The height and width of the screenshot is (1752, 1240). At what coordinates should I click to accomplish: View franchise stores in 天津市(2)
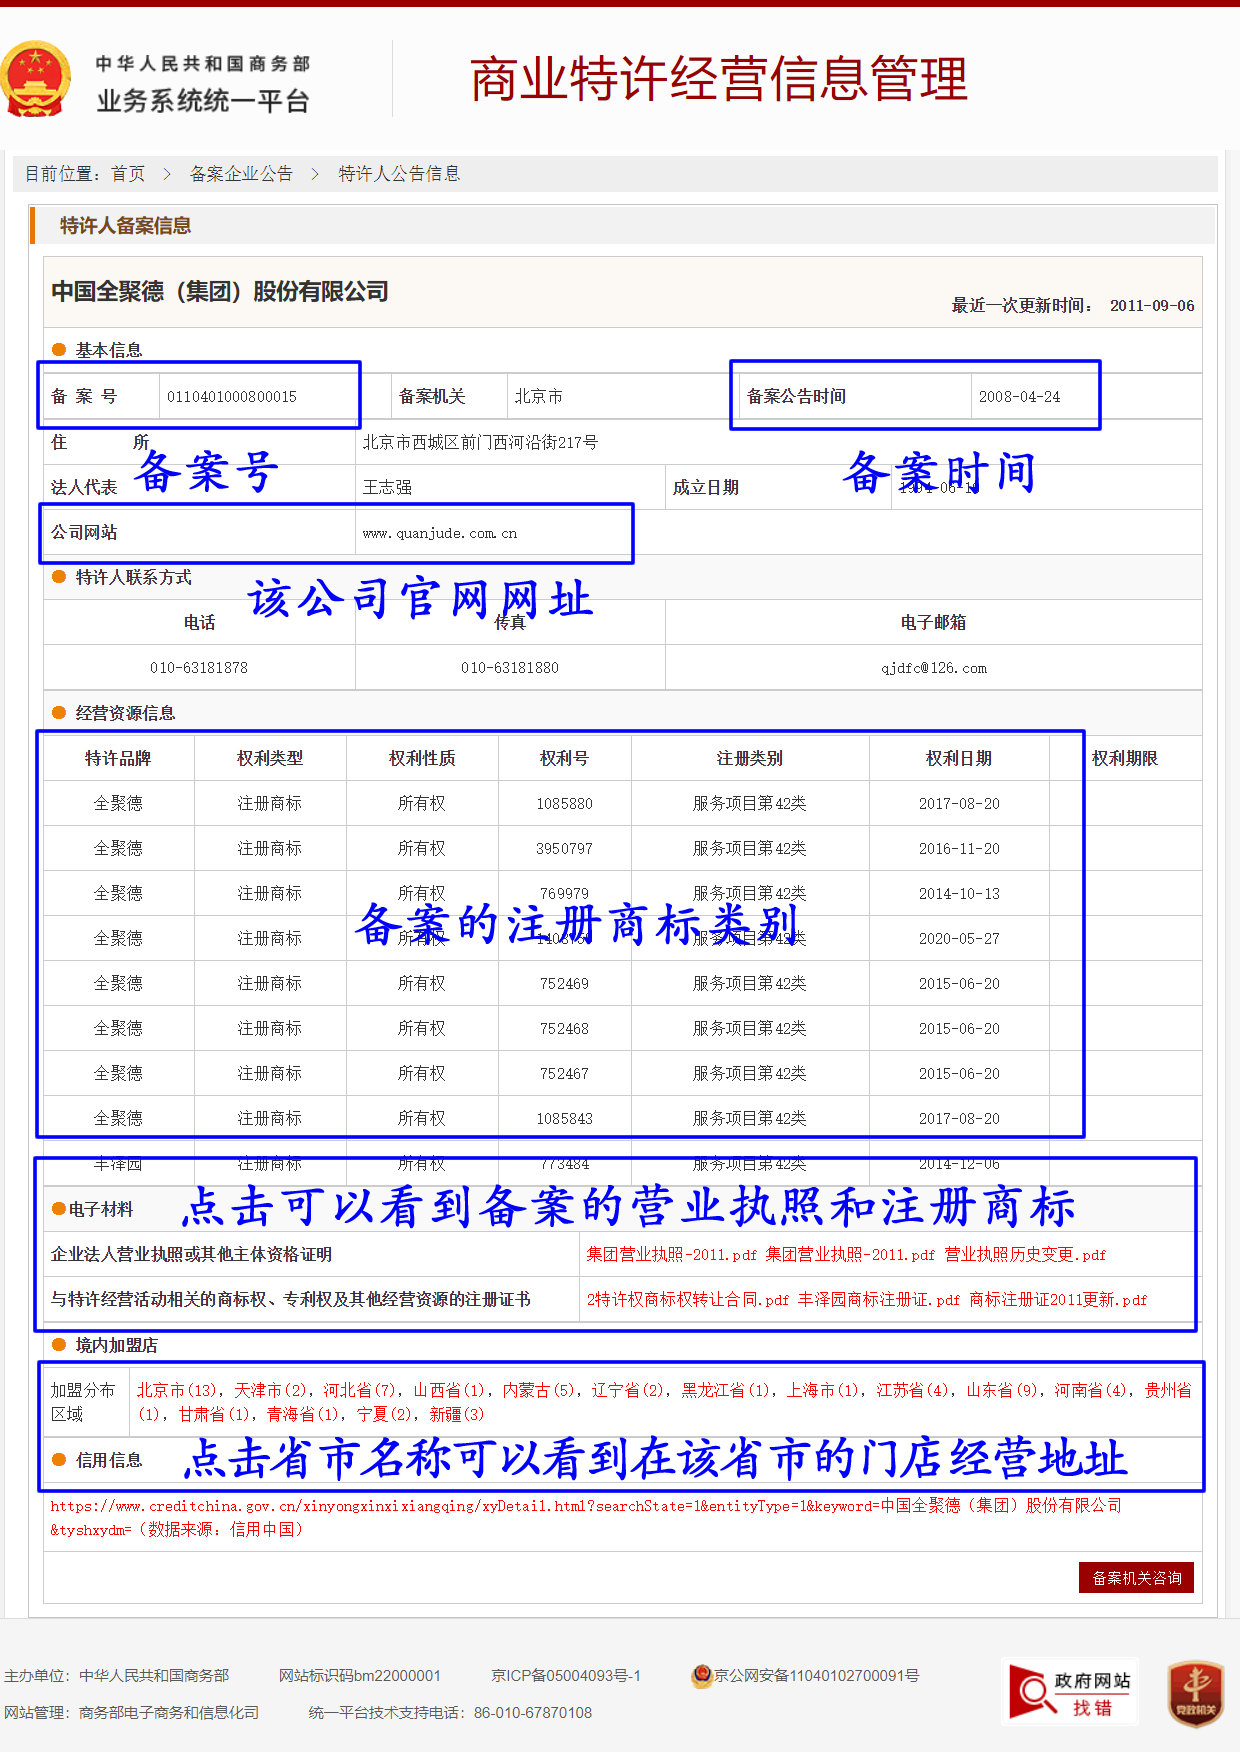pos(270,1390)
